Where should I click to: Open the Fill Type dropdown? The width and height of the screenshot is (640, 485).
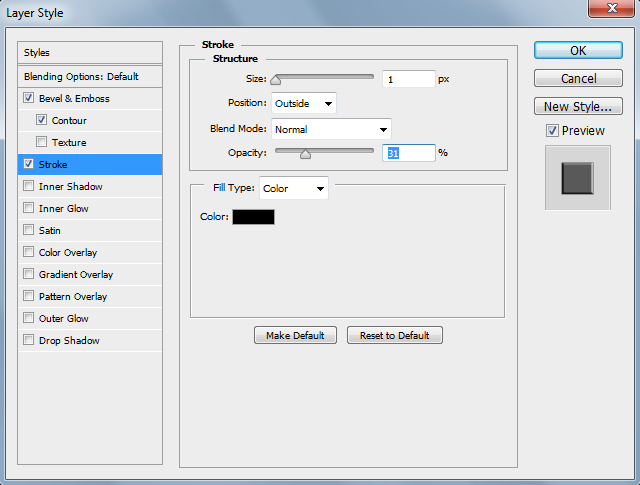(293, 188)
